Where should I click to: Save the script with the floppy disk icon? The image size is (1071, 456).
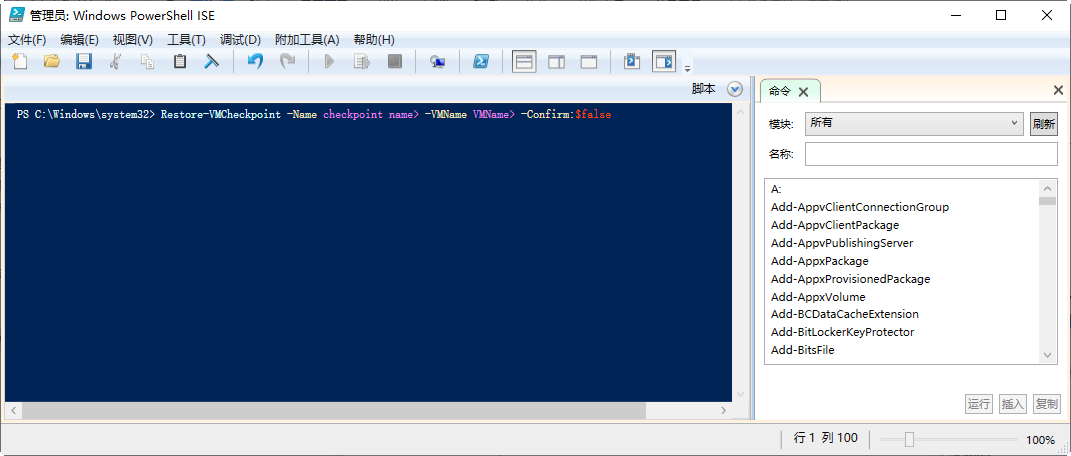coord(84,62)
